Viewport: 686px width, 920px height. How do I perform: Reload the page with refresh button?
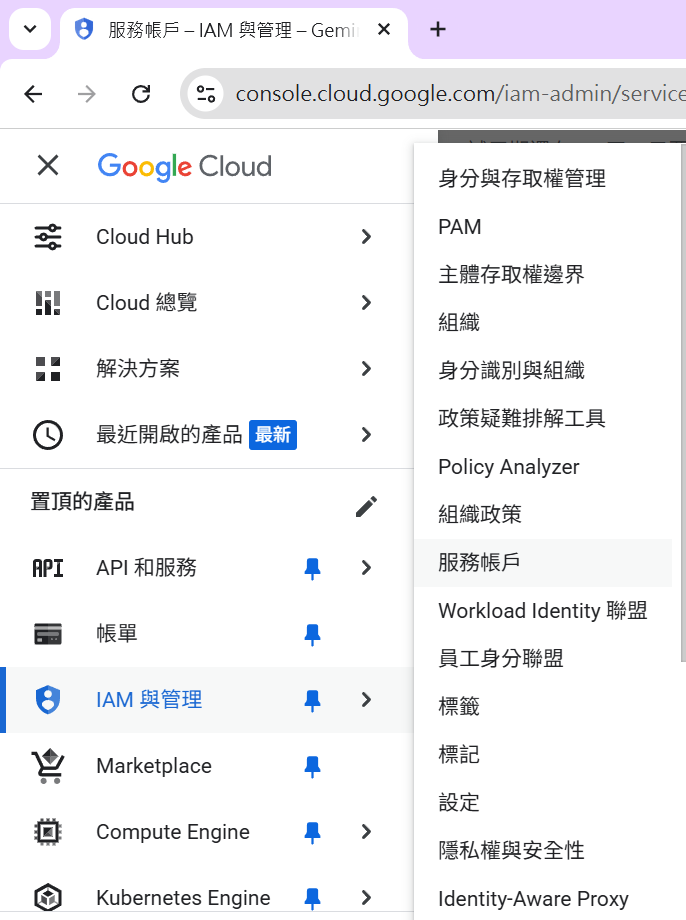click(x=141, y=94)
